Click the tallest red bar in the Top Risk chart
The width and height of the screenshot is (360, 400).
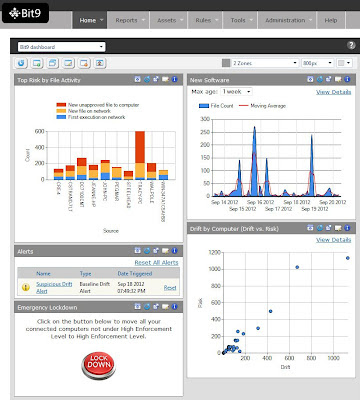pyautogui.click(x=140, y=147)
